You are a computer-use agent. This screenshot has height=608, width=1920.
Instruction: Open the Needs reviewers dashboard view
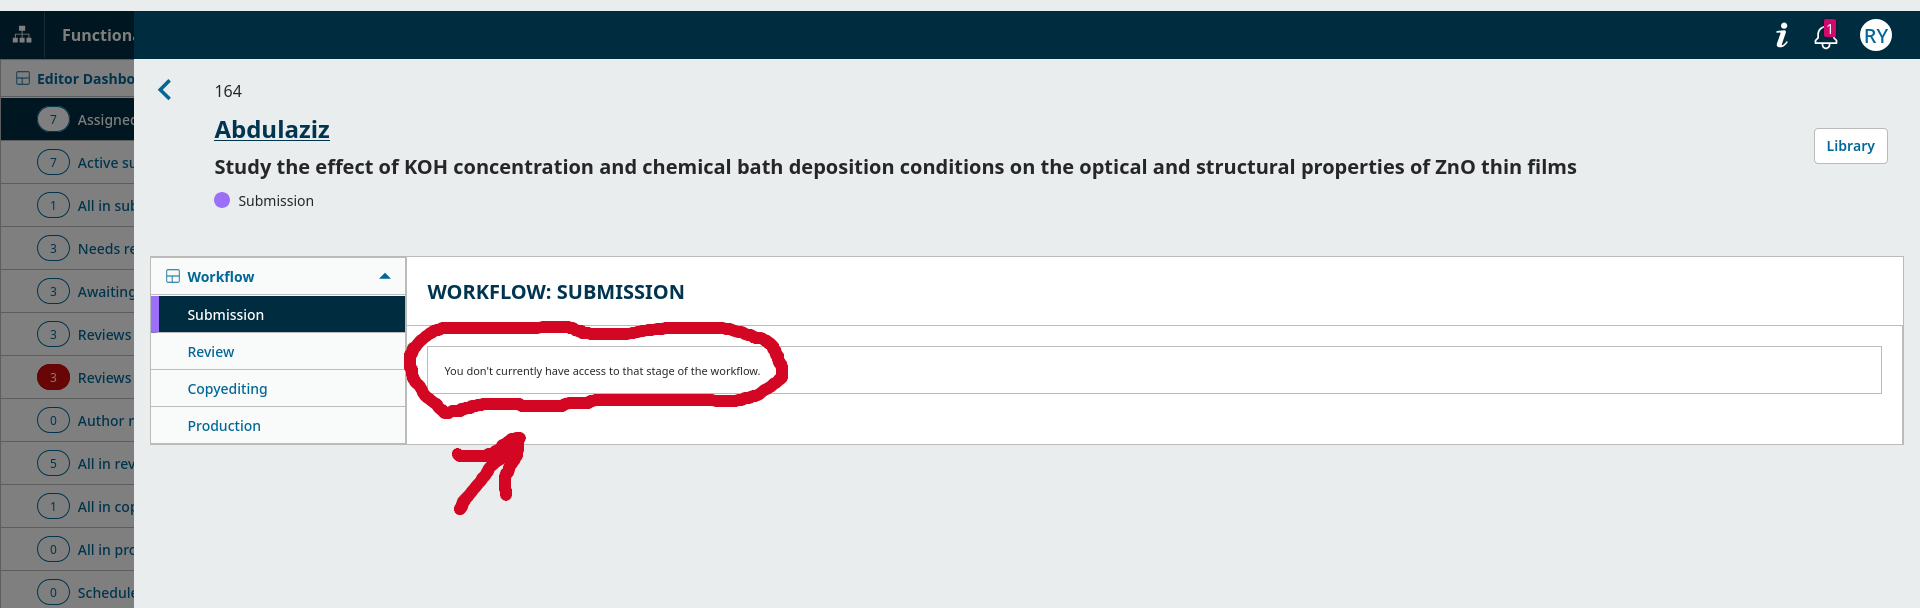coord(105,249)
